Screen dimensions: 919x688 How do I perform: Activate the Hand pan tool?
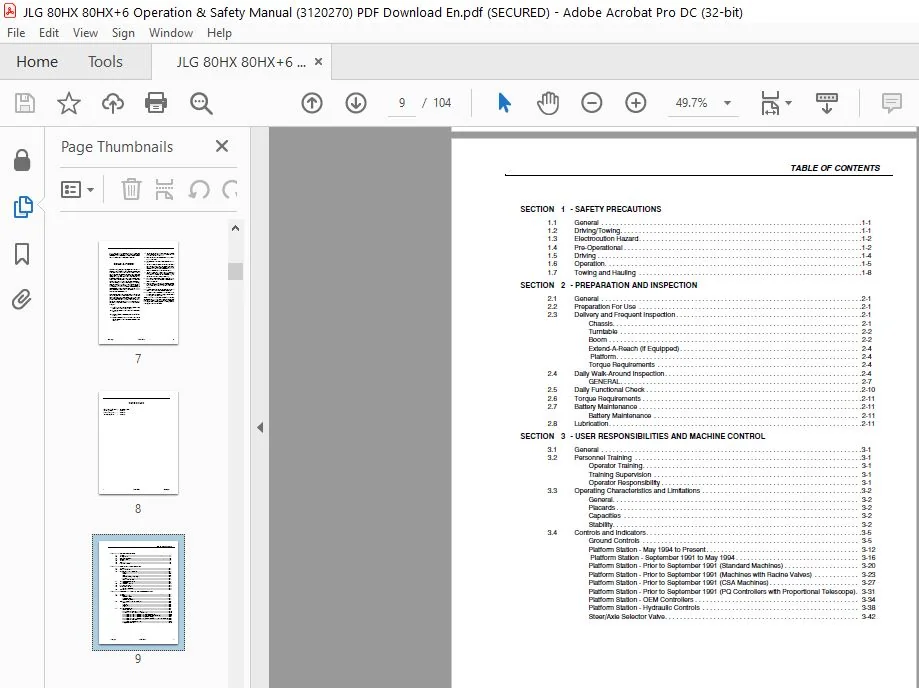pyautogui.click(x=548, y=103)
